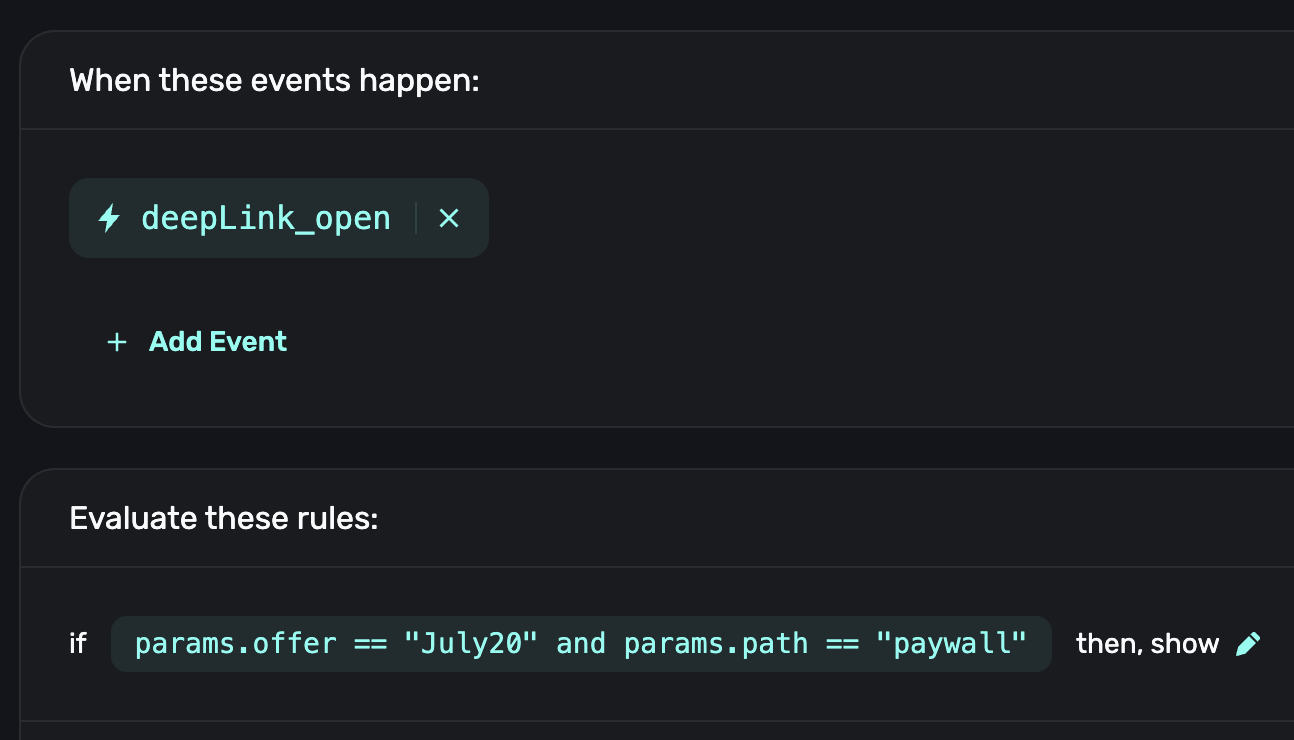Click the "then, show" label
This screenshot has width=1294, height=740.
(1147, 644)
